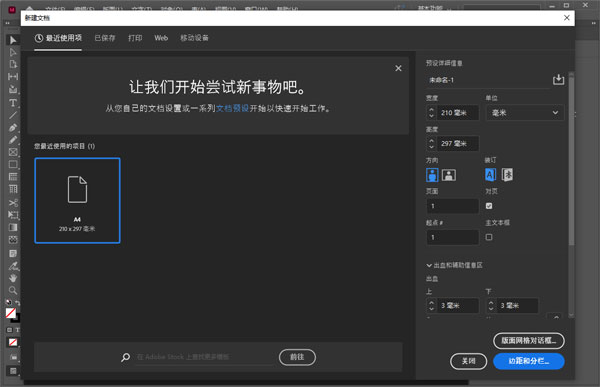The height and width of the screenshot is (387, 600).
Task: Click the 边距和分栏 button
Action: [529, 361]
